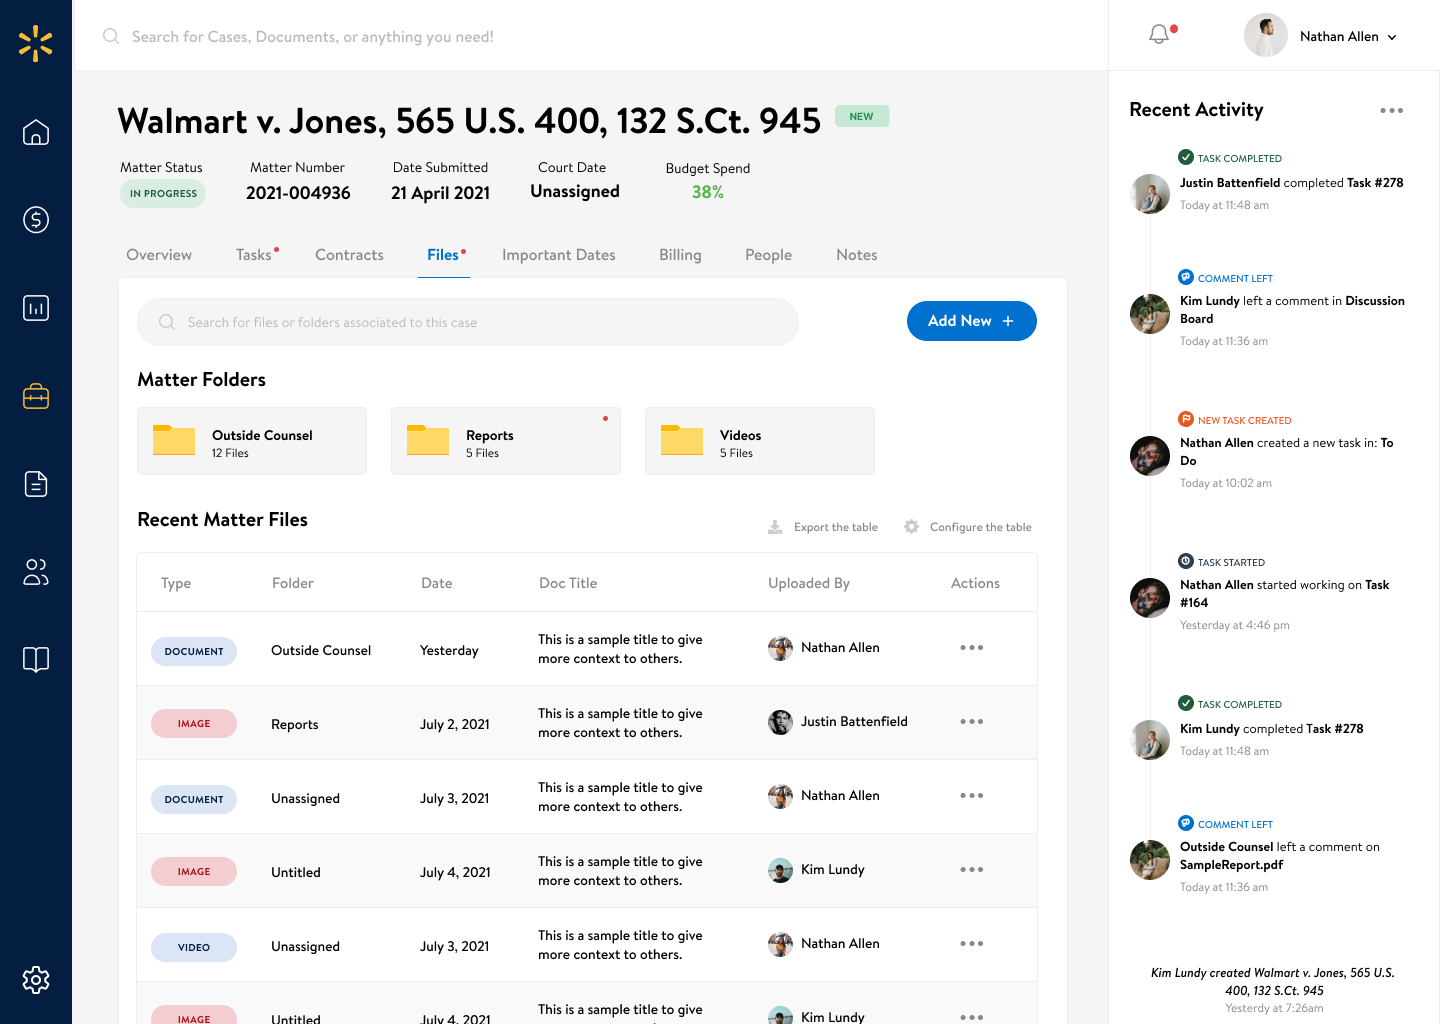
Task: Open the bar chart reports sidebar icon
Action: 36,308
